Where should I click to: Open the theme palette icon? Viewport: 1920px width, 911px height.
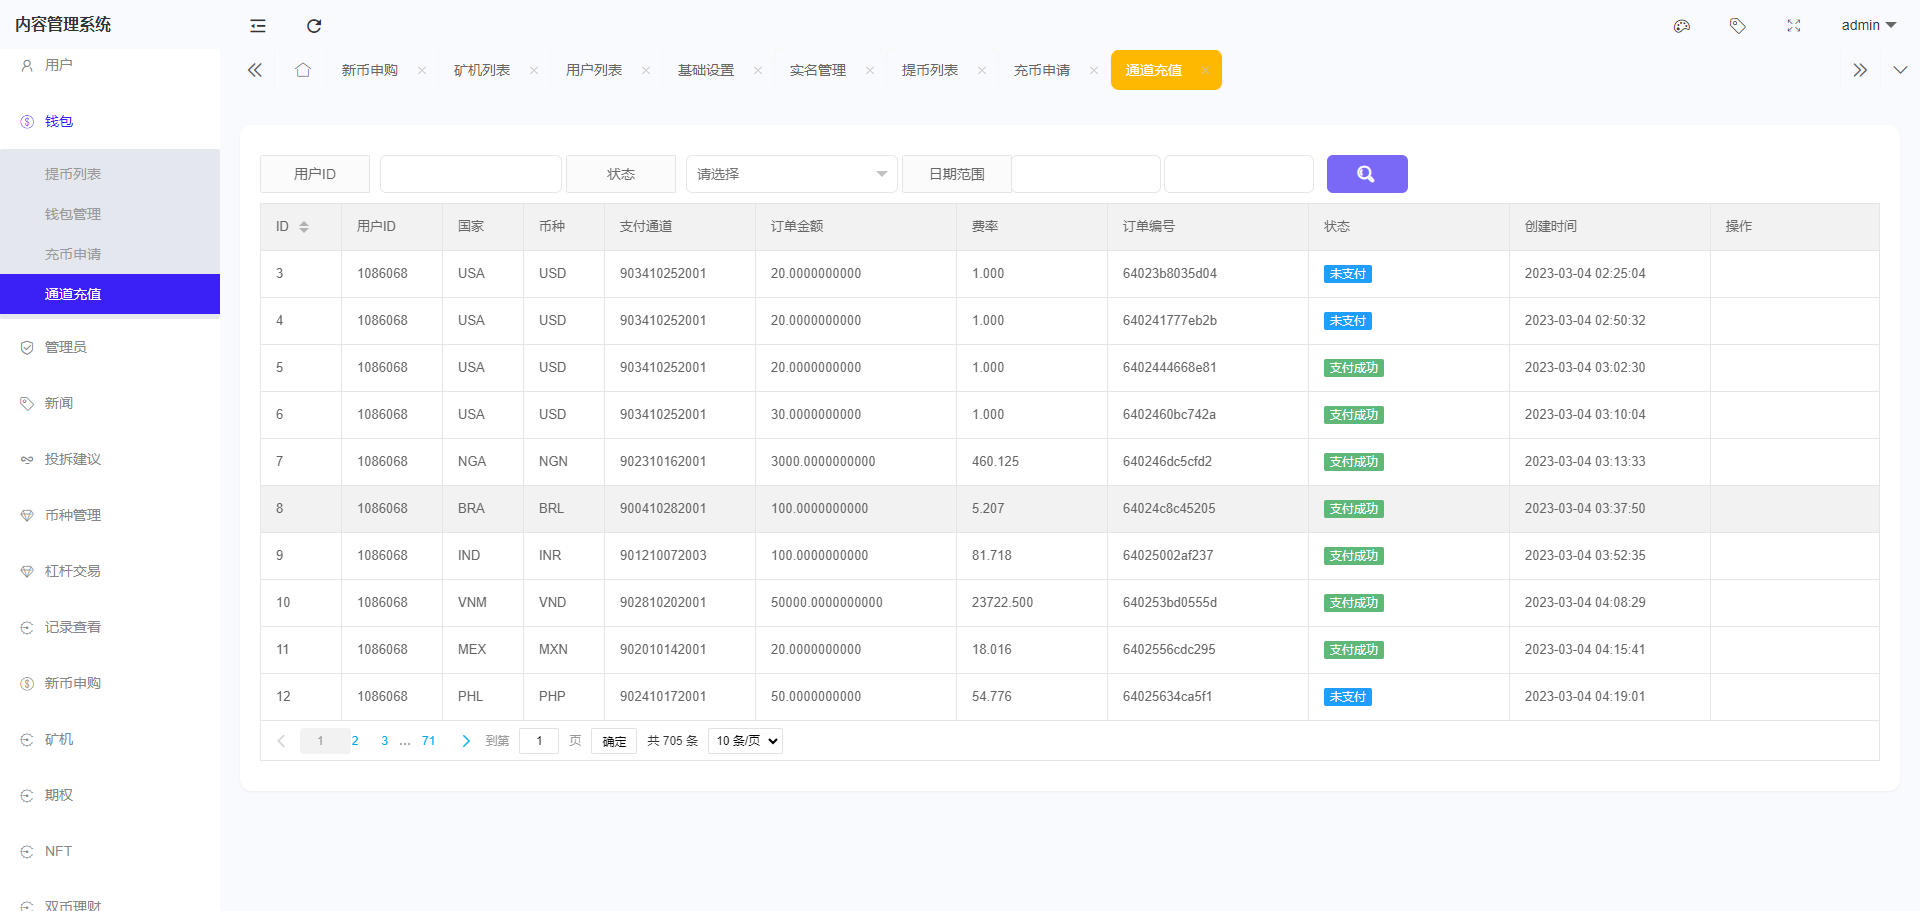point(1681,25)
